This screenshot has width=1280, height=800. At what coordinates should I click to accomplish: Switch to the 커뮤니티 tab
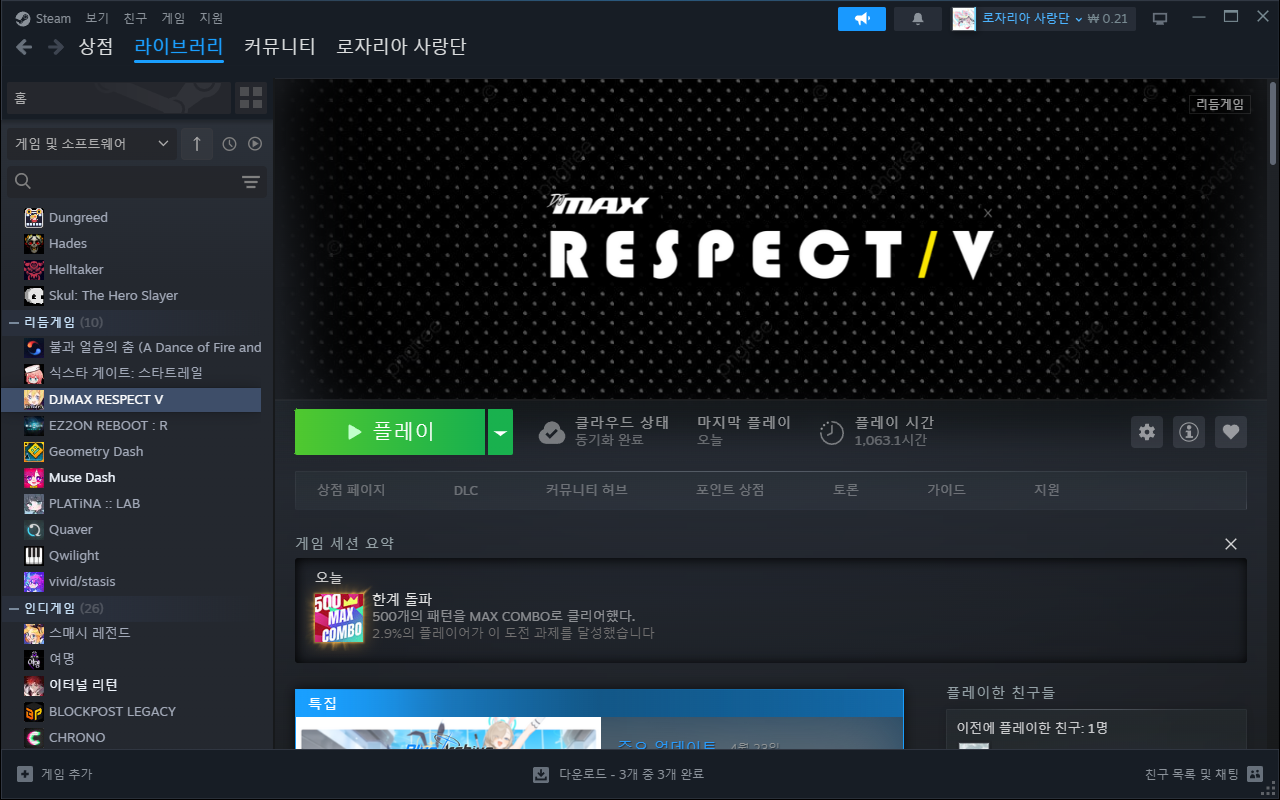[280, 46]
